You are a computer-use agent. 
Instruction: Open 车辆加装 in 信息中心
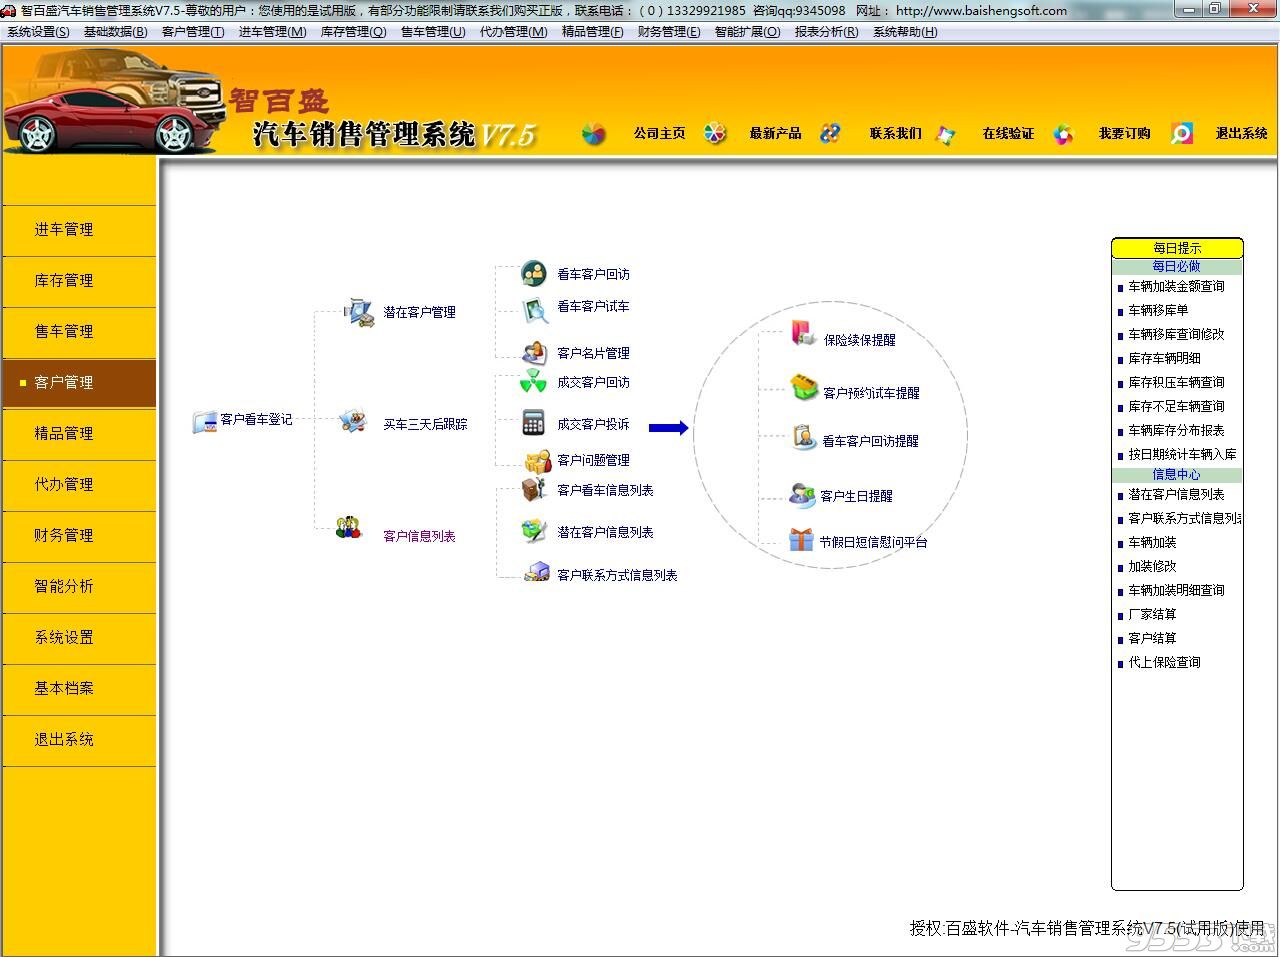1152,542
